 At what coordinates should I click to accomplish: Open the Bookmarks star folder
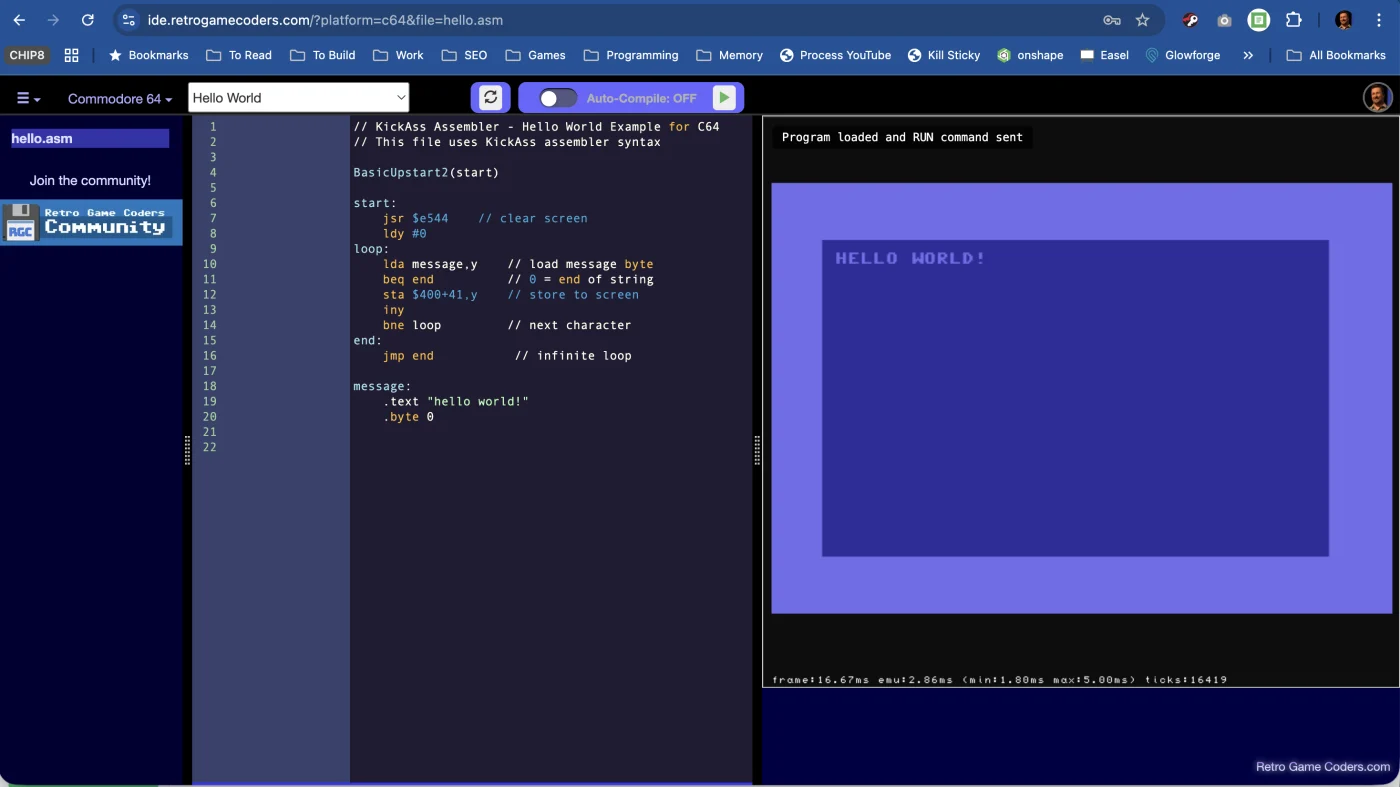point(148,55)
